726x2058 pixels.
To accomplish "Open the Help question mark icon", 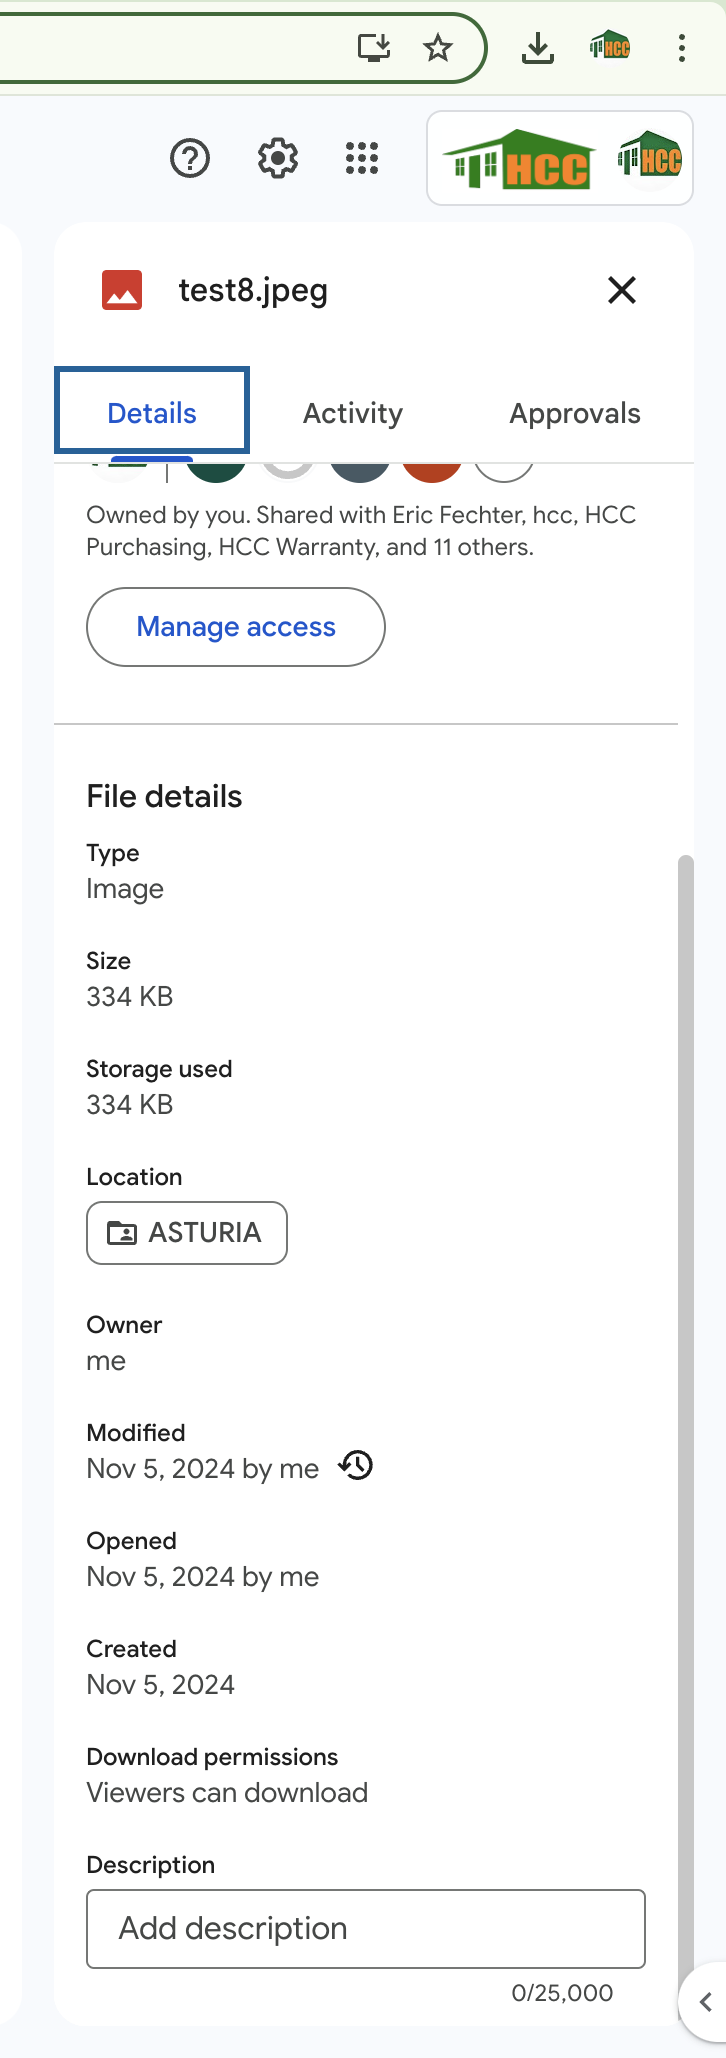I will pos(190,158).
